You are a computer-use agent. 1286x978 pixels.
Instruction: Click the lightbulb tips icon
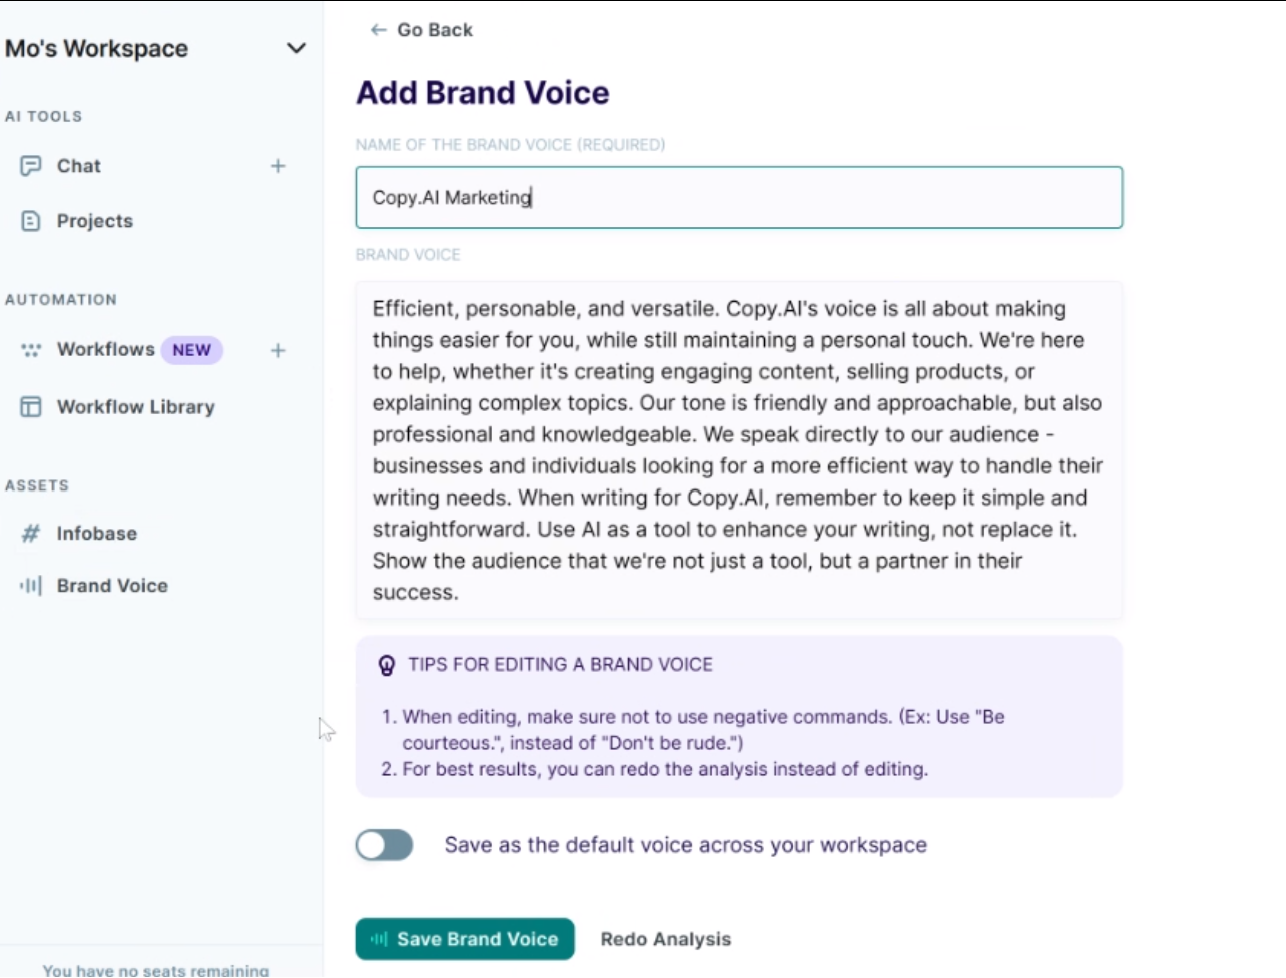387,665
